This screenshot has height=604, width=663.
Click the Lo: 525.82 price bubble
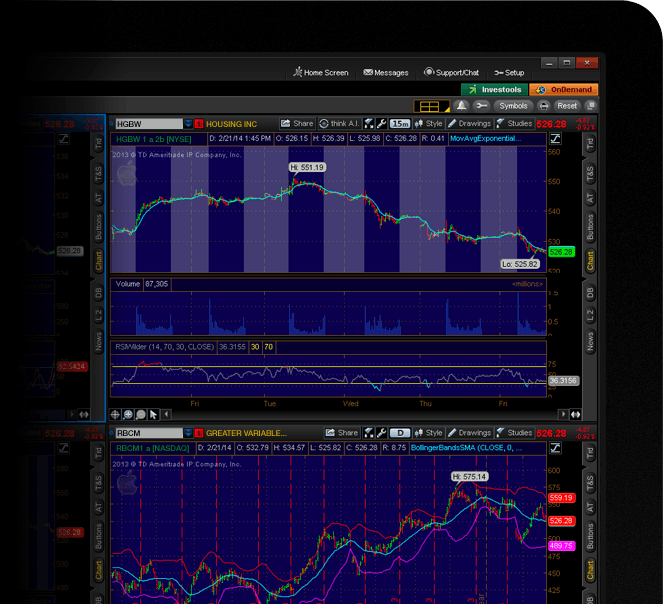[520, 264]
